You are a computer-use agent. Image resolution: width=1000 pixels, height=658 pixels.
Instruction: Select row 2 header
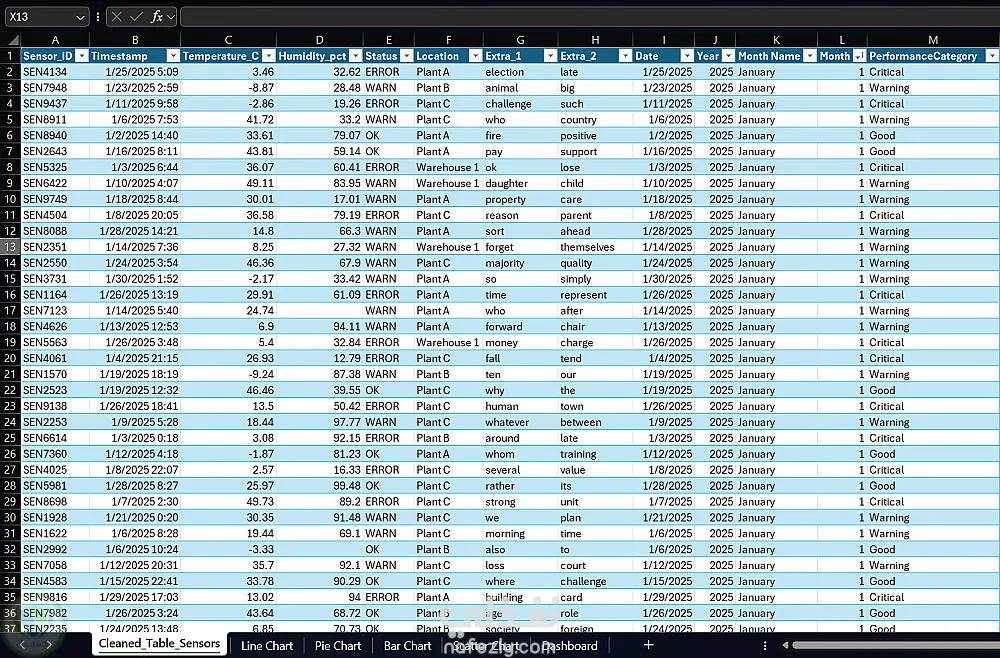click(10, 72)
